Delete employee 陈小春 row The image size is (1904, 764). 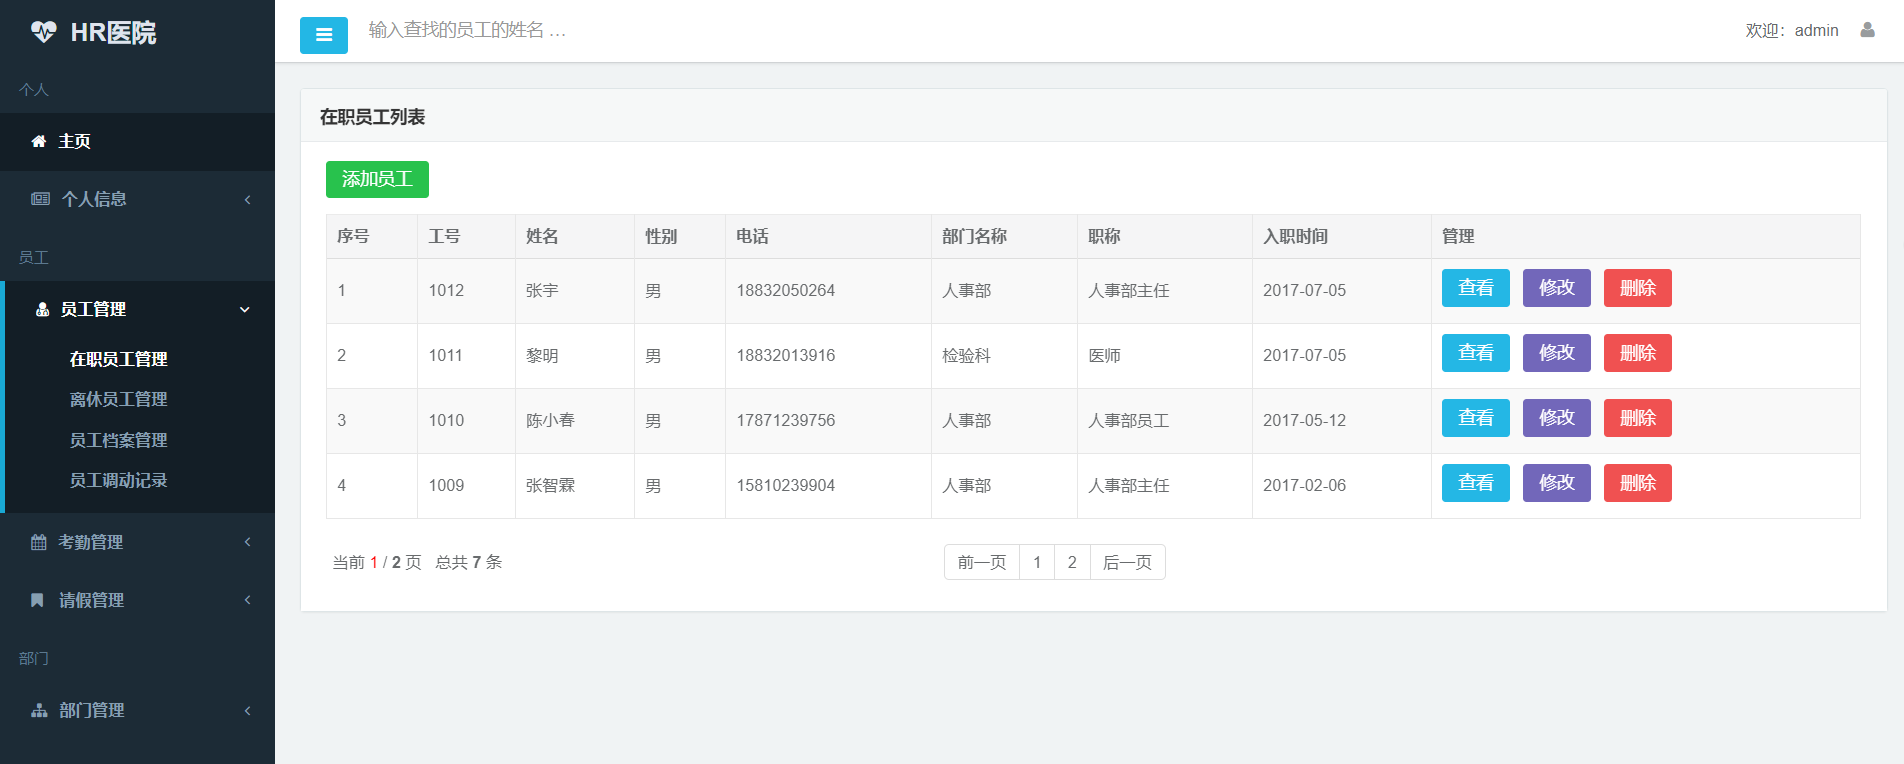pos(1638,418)
